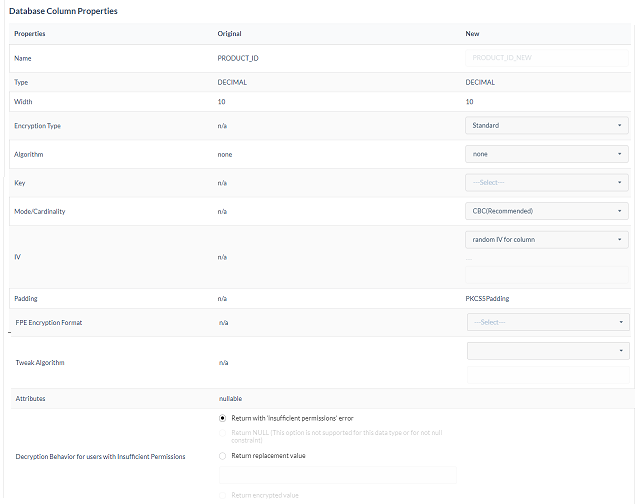Image resolution: width=642 pixels, height=504 pixels.
Task: Expand the Algorithm dropdown set to none
Action: pos(547,154)
